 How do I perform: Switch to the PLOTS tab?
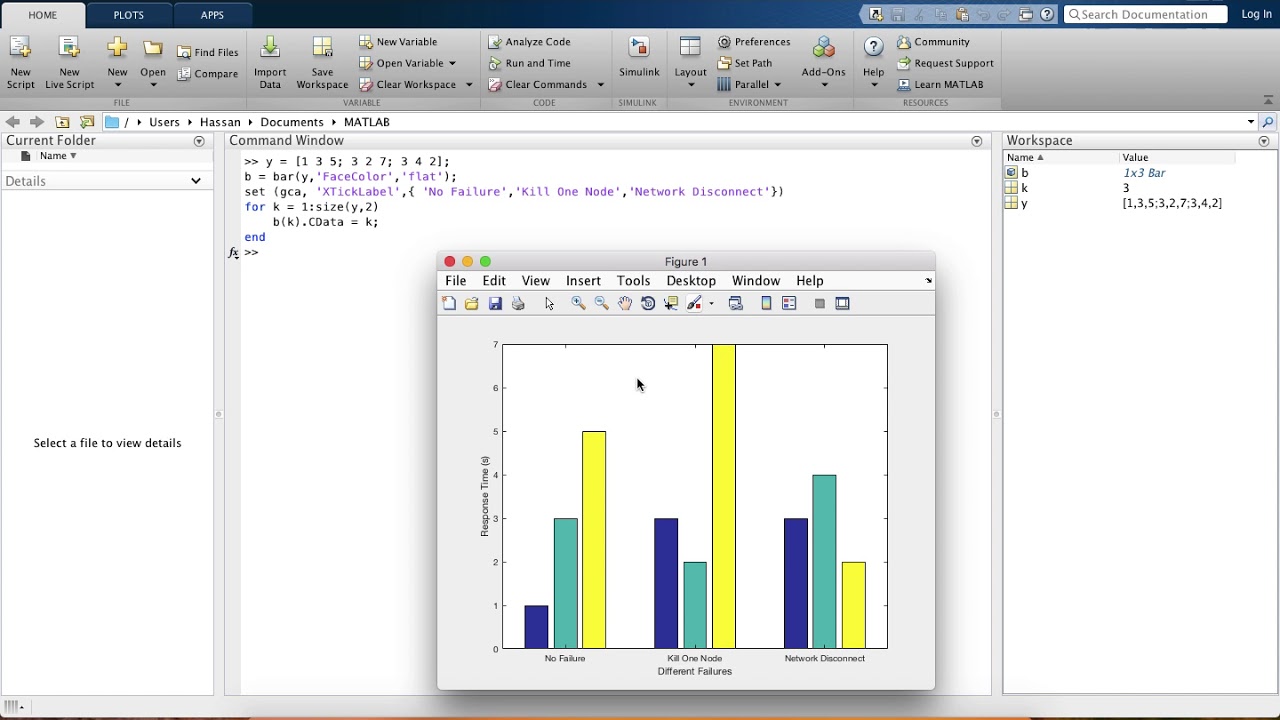point(128,15)
